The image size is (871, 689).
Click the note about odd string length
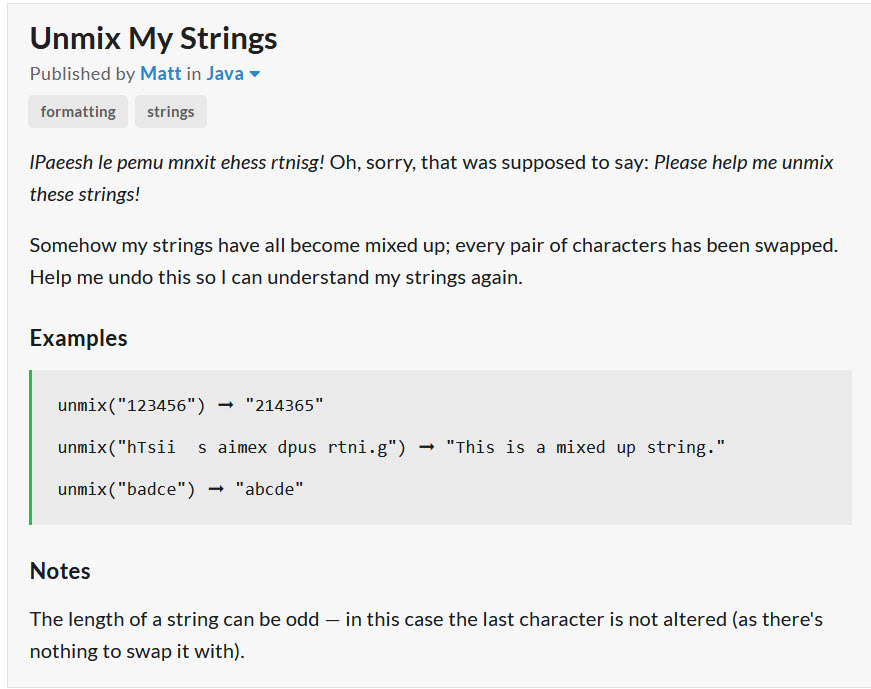[x=426, y=635]
